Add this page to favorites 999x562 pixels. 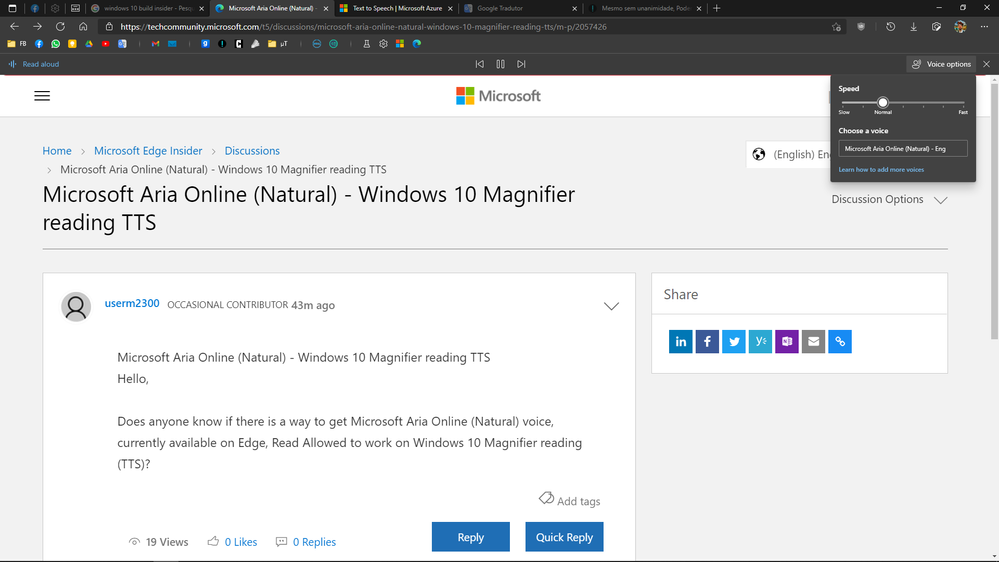click(836, 27)
